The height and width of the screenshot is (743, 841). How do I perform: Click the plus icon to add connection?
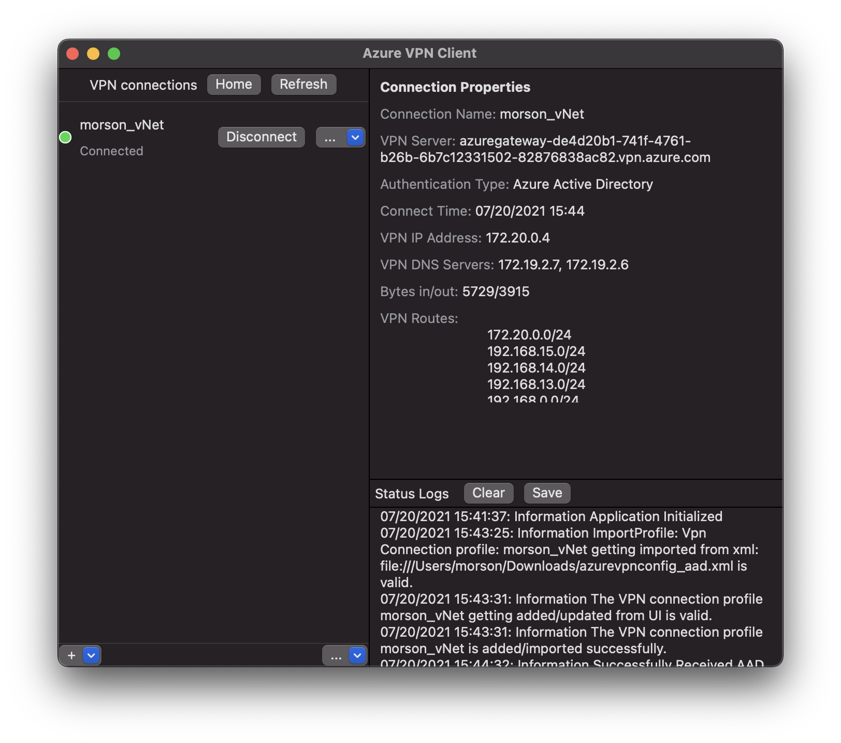(x=71, y=655)
